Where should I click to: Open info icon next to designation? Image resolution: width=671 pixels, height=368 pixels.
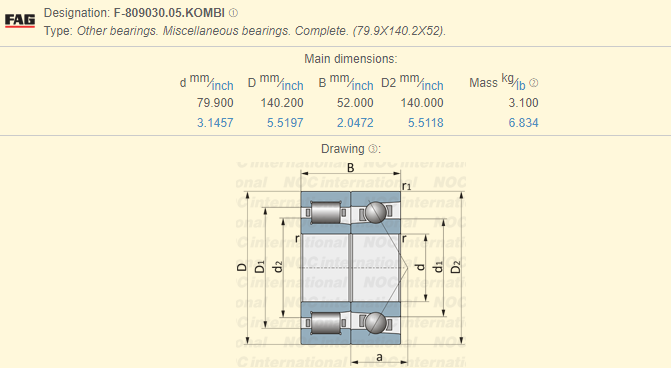click(x=233, y=13)
